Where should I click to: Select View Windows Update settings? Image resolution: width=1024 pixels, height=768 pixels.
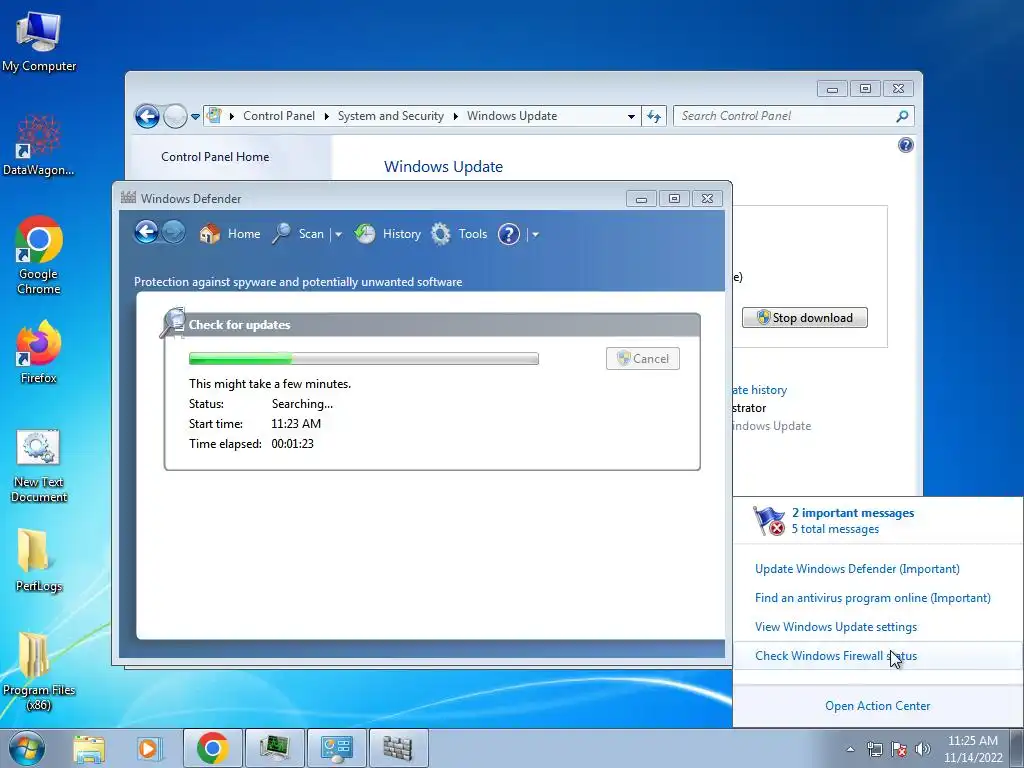(x=836, y=627)
